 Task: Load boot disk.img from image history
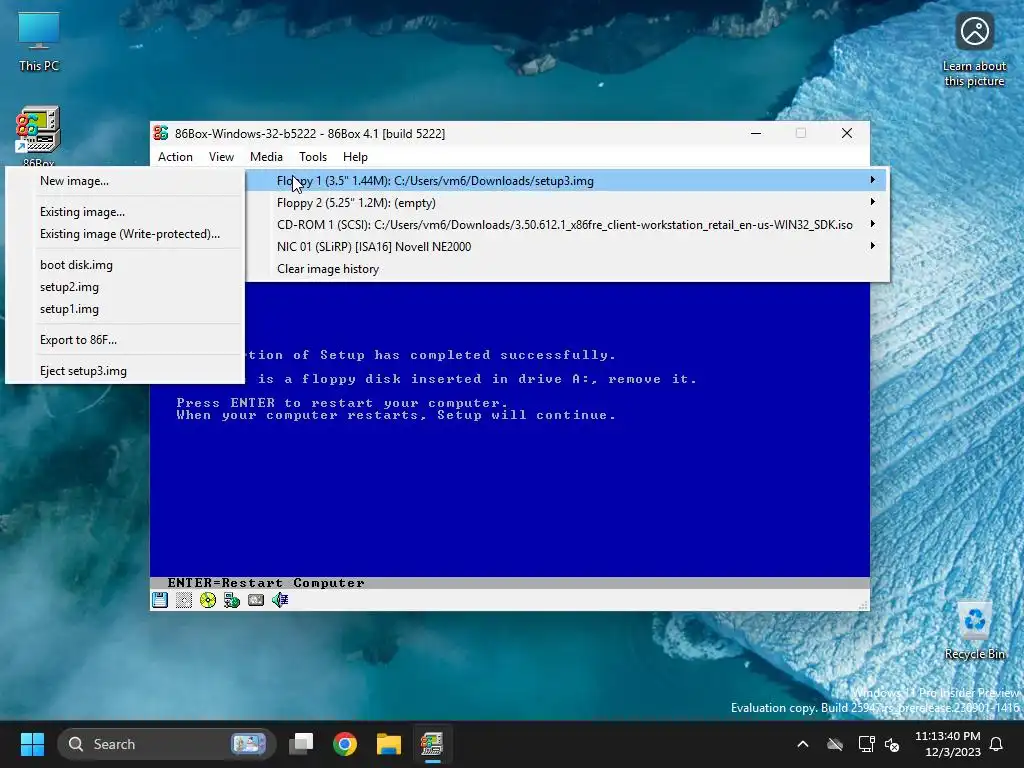pos(125,264)
